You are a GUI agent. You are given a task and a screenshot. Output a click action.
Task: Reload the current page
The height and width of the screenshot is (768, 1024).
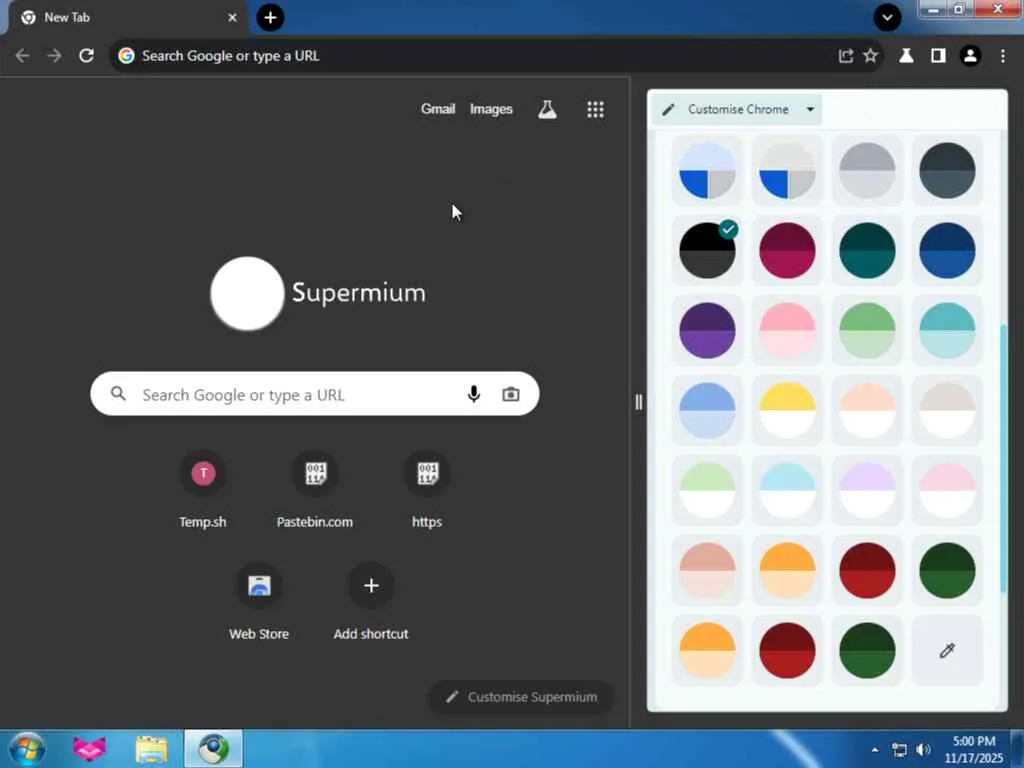pos(86,56)
